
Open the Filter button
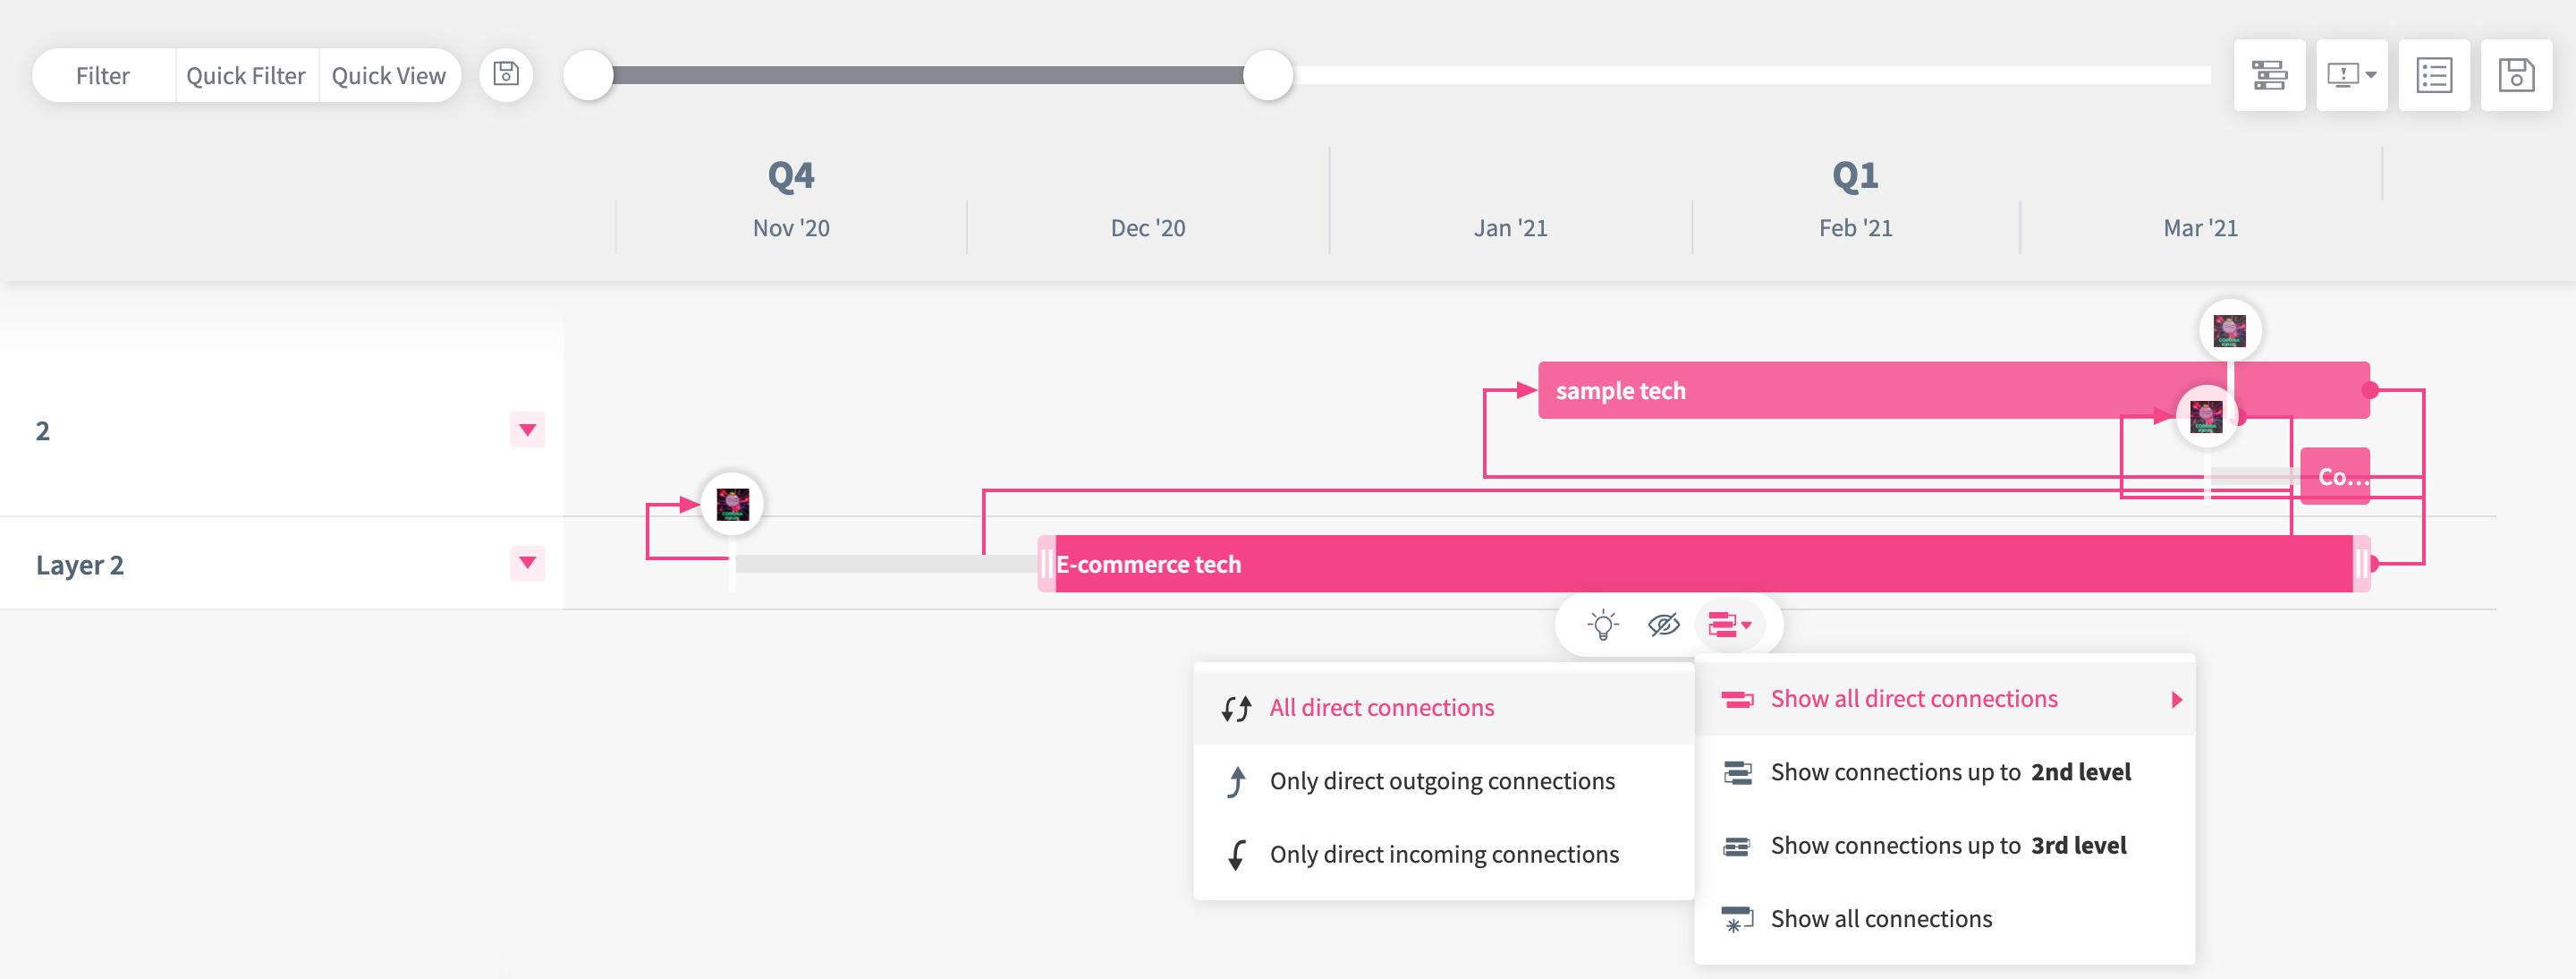pos(103,76)
